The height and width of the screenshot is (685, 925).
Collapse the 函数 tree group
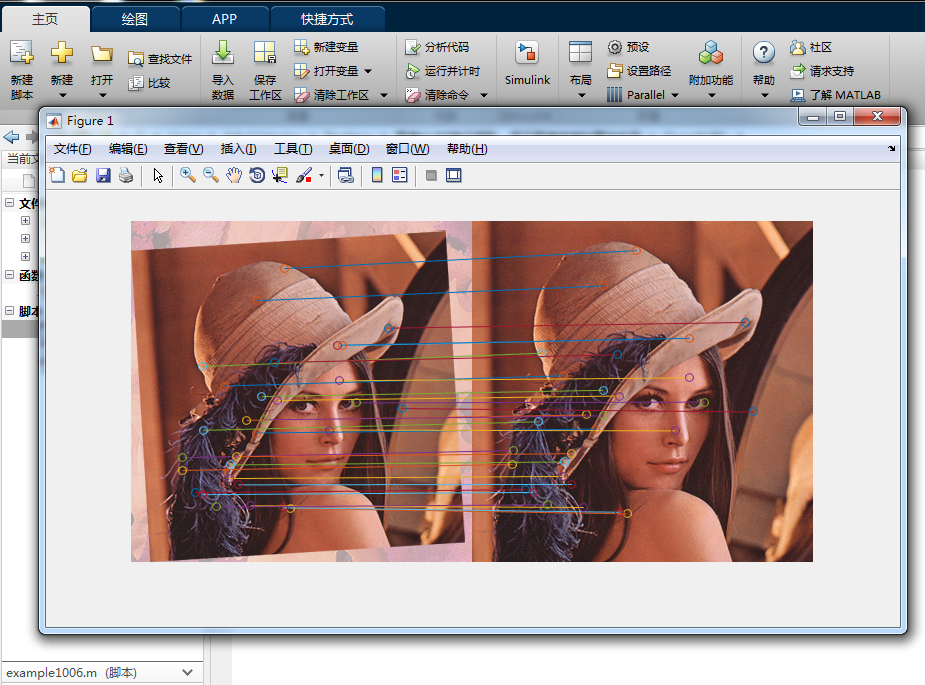(9, 274)
